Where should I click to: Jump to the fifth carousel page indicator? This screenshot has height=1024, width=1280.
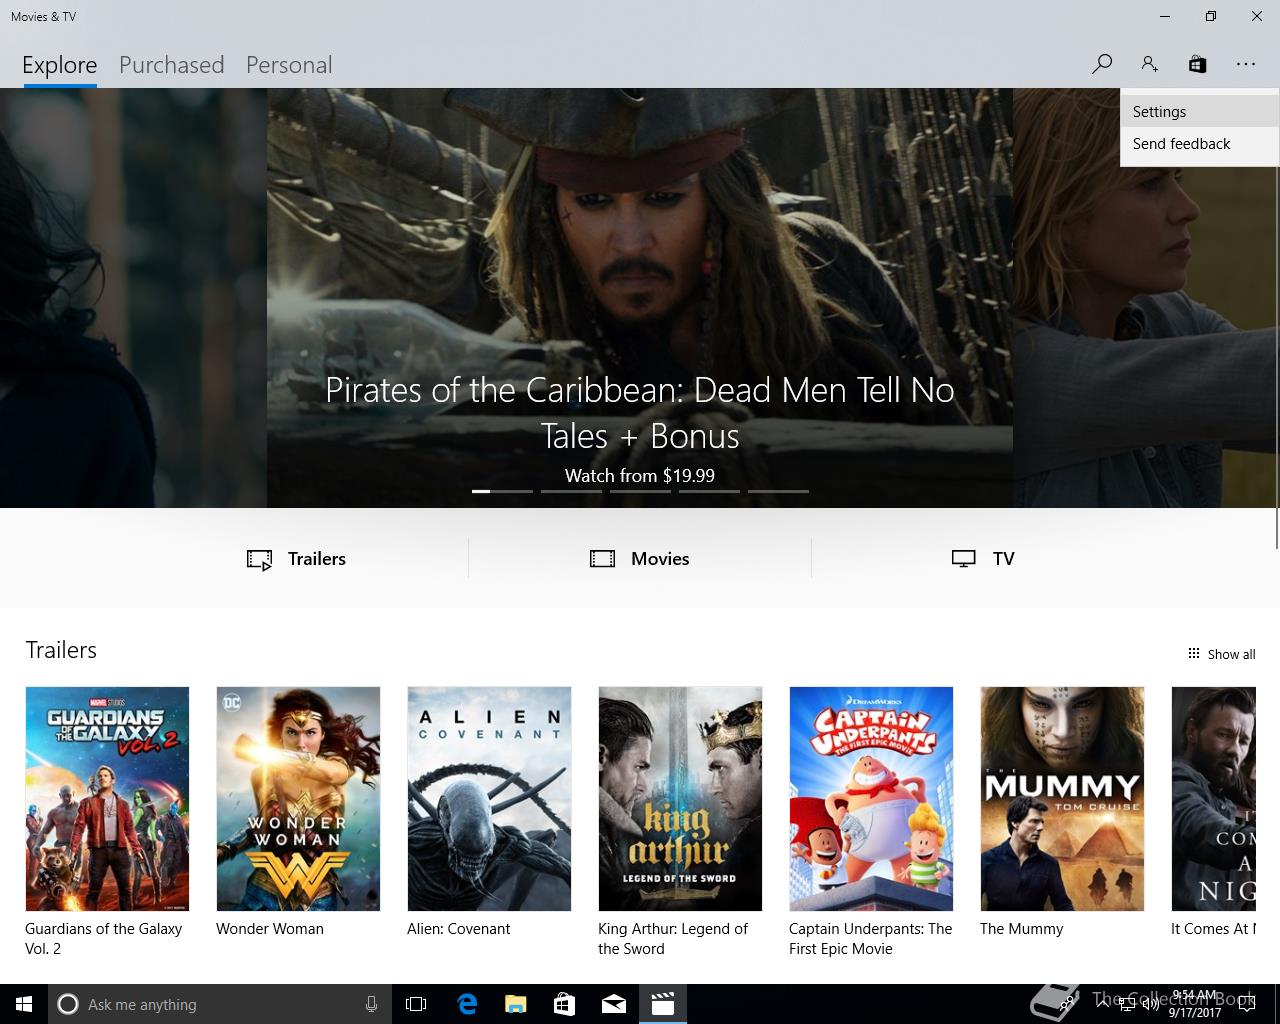(x=778, y=491)
